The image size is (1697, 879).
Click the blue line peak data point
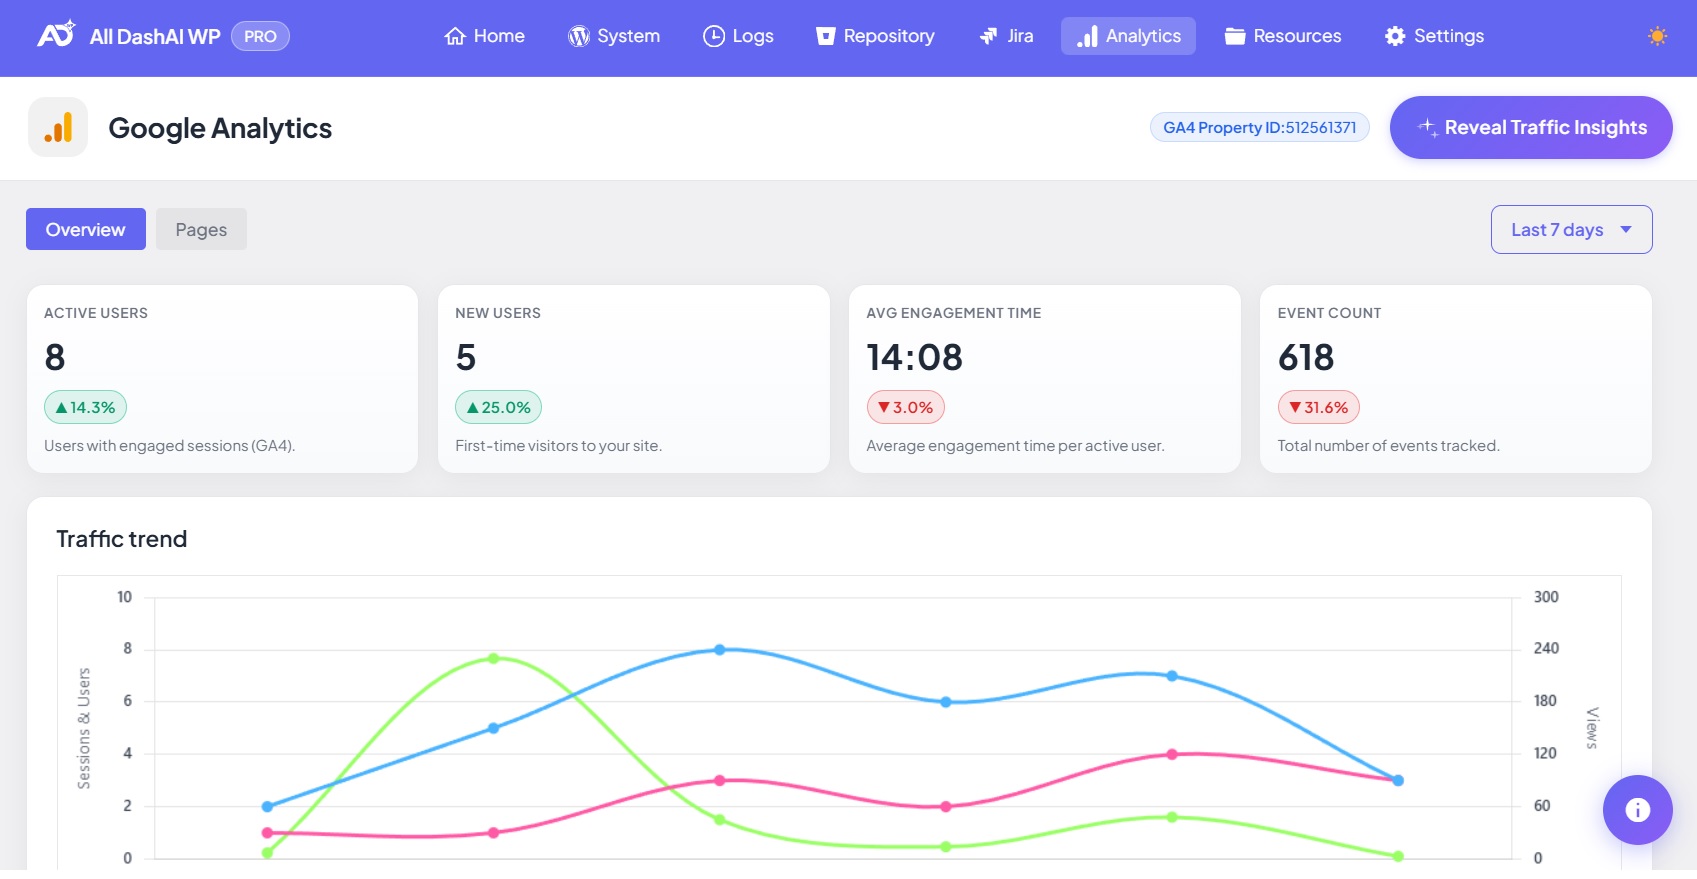pyautogui.click(x=720, y=650)
